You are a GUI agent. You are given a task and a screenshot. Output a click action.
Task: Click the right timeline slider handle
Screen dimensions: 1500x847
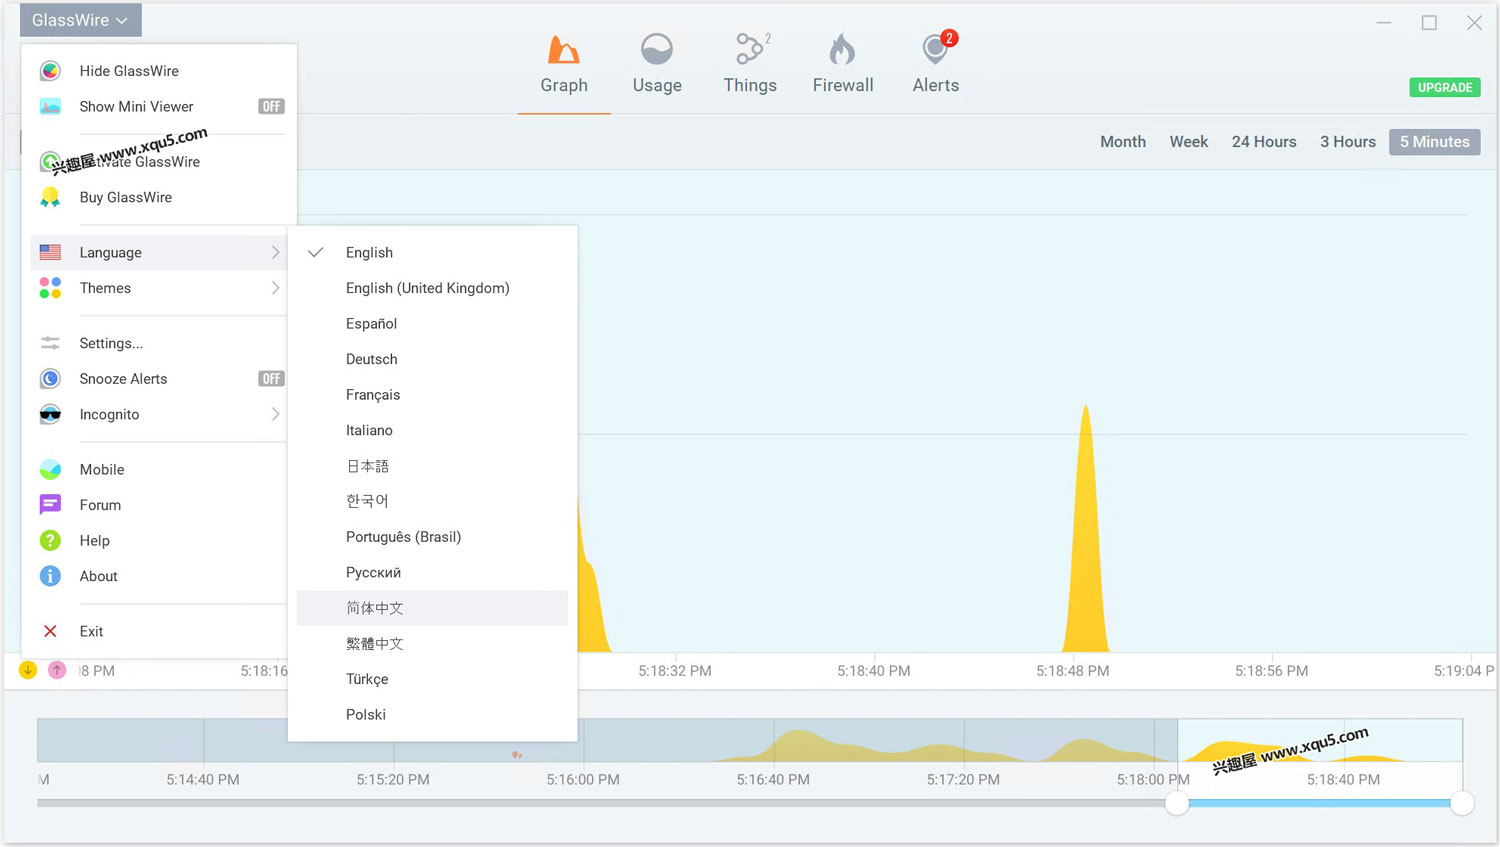(x=1462, y=803)
